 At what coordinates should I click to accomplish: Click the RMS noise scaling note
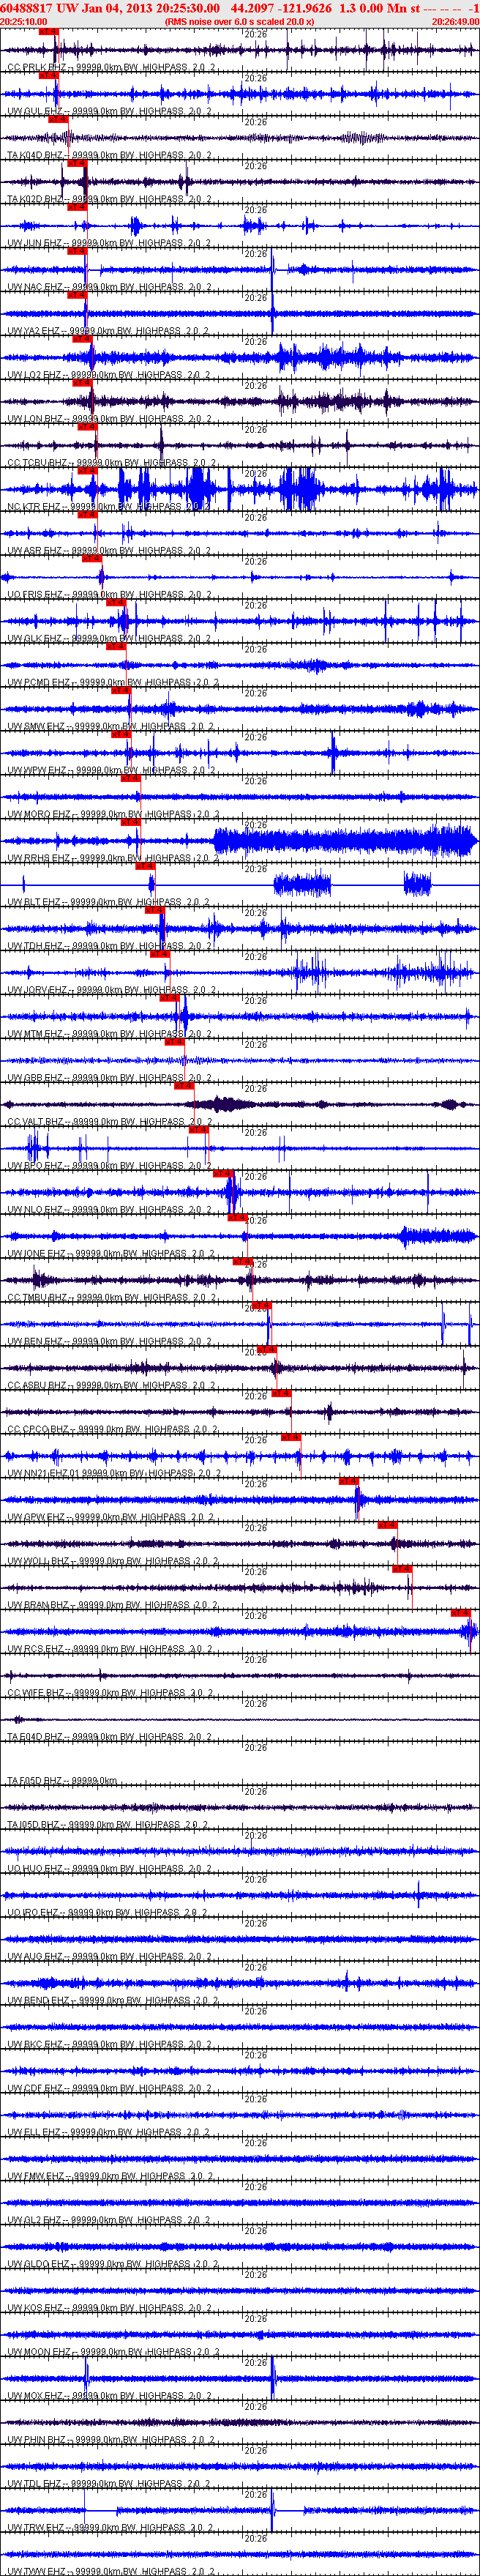[239, 21]
